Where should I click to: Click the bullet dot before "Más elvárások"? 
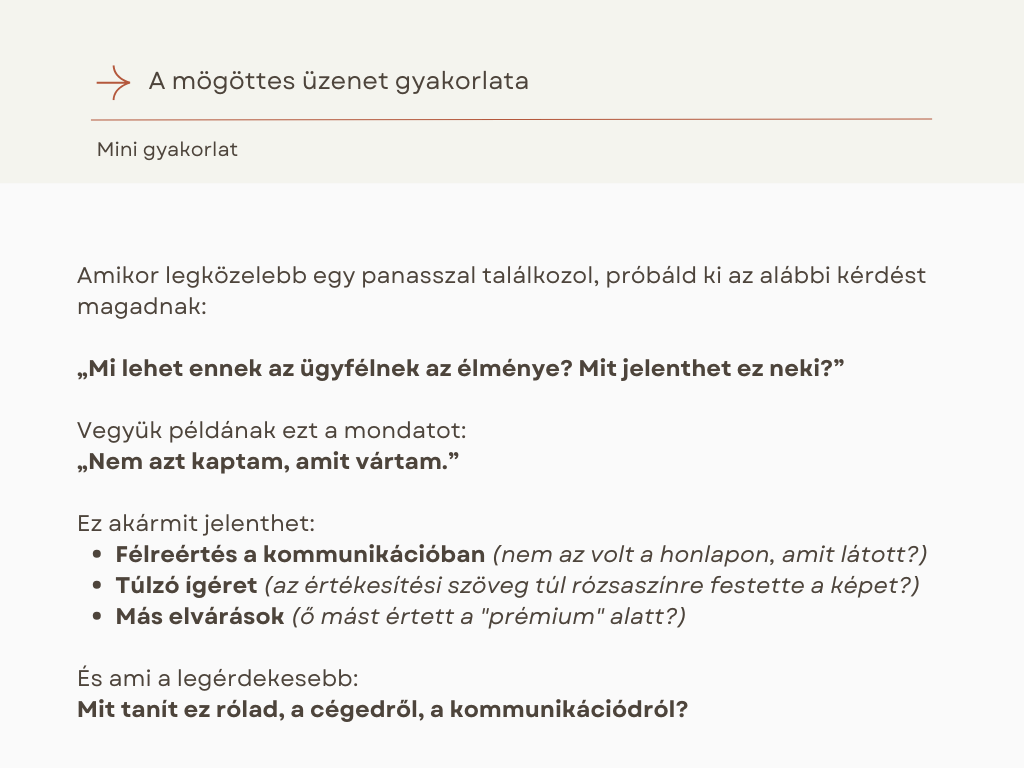pyautogui.click(x=96, y=616)
